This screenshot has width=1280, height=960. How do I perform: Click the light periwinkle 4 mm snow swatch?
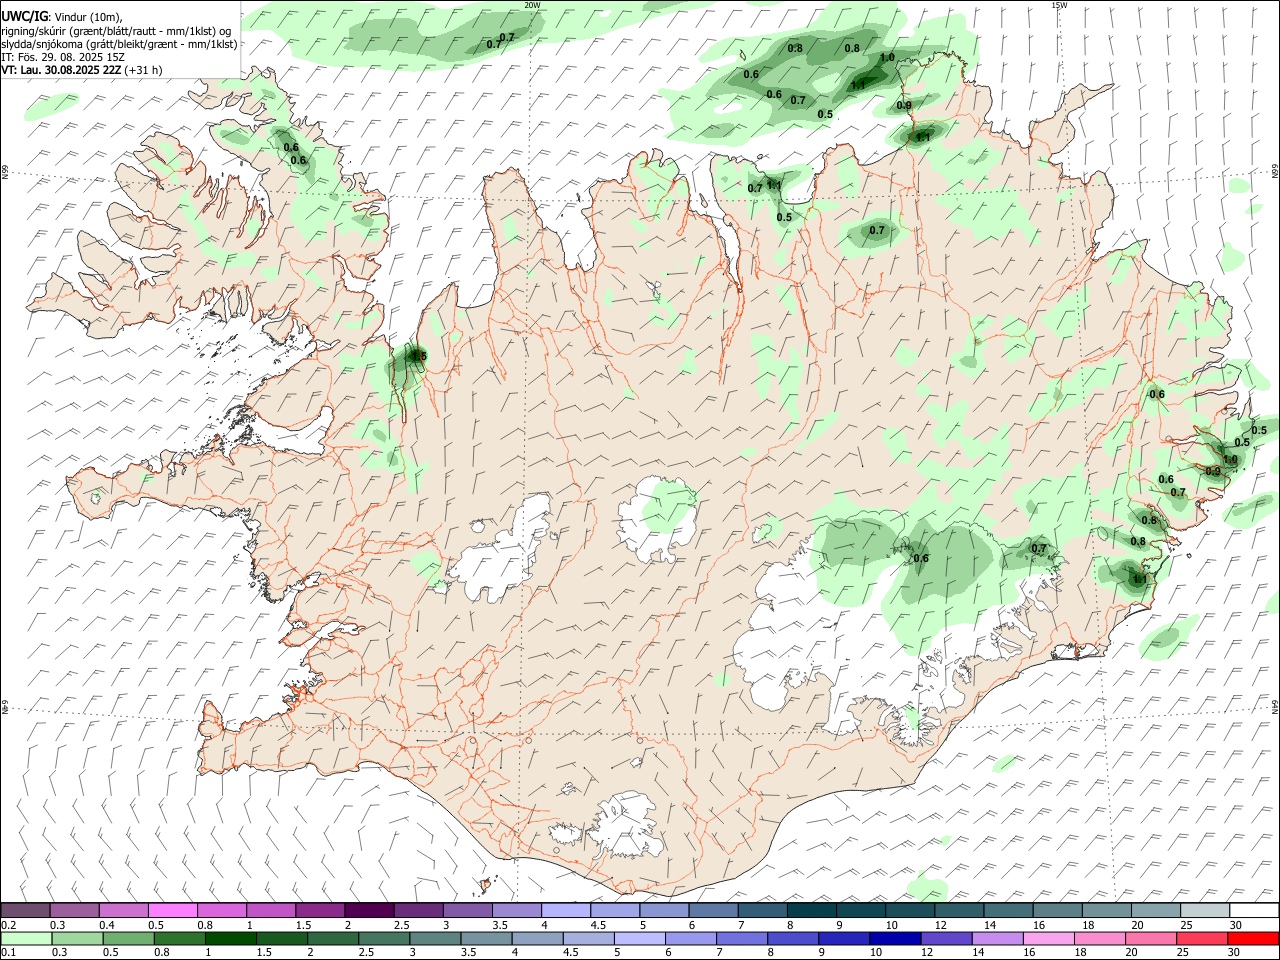(x=565, y=910)
